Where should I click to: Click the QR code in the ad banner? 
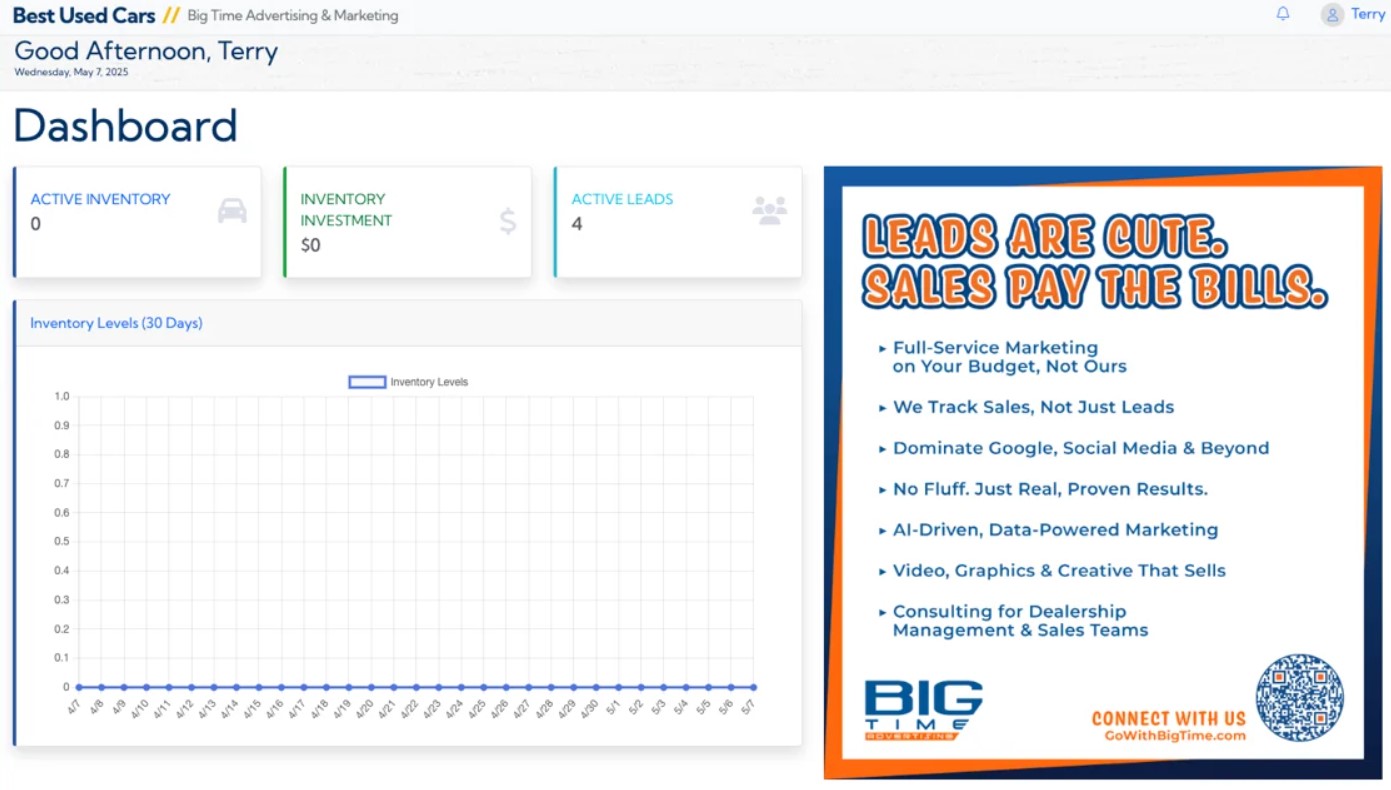click(x=1300, y=698)
